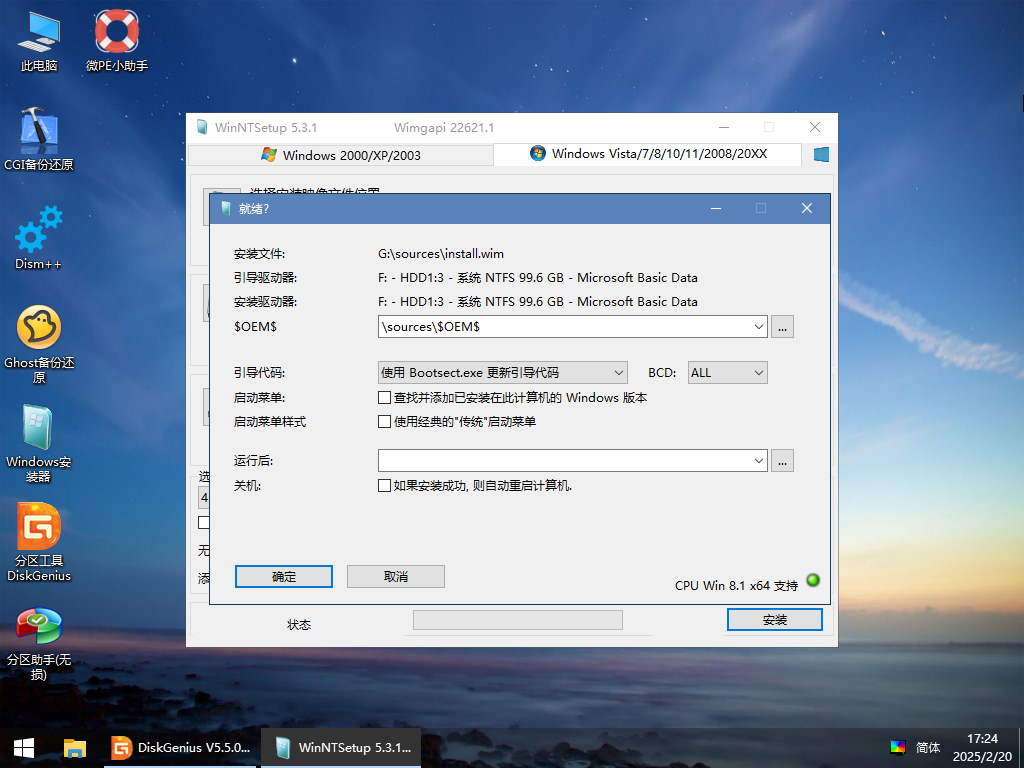Viewport: 1024px width, 768px height.
Task: Browse for $OEM$ folder with ... button
Action: [782, 327]
